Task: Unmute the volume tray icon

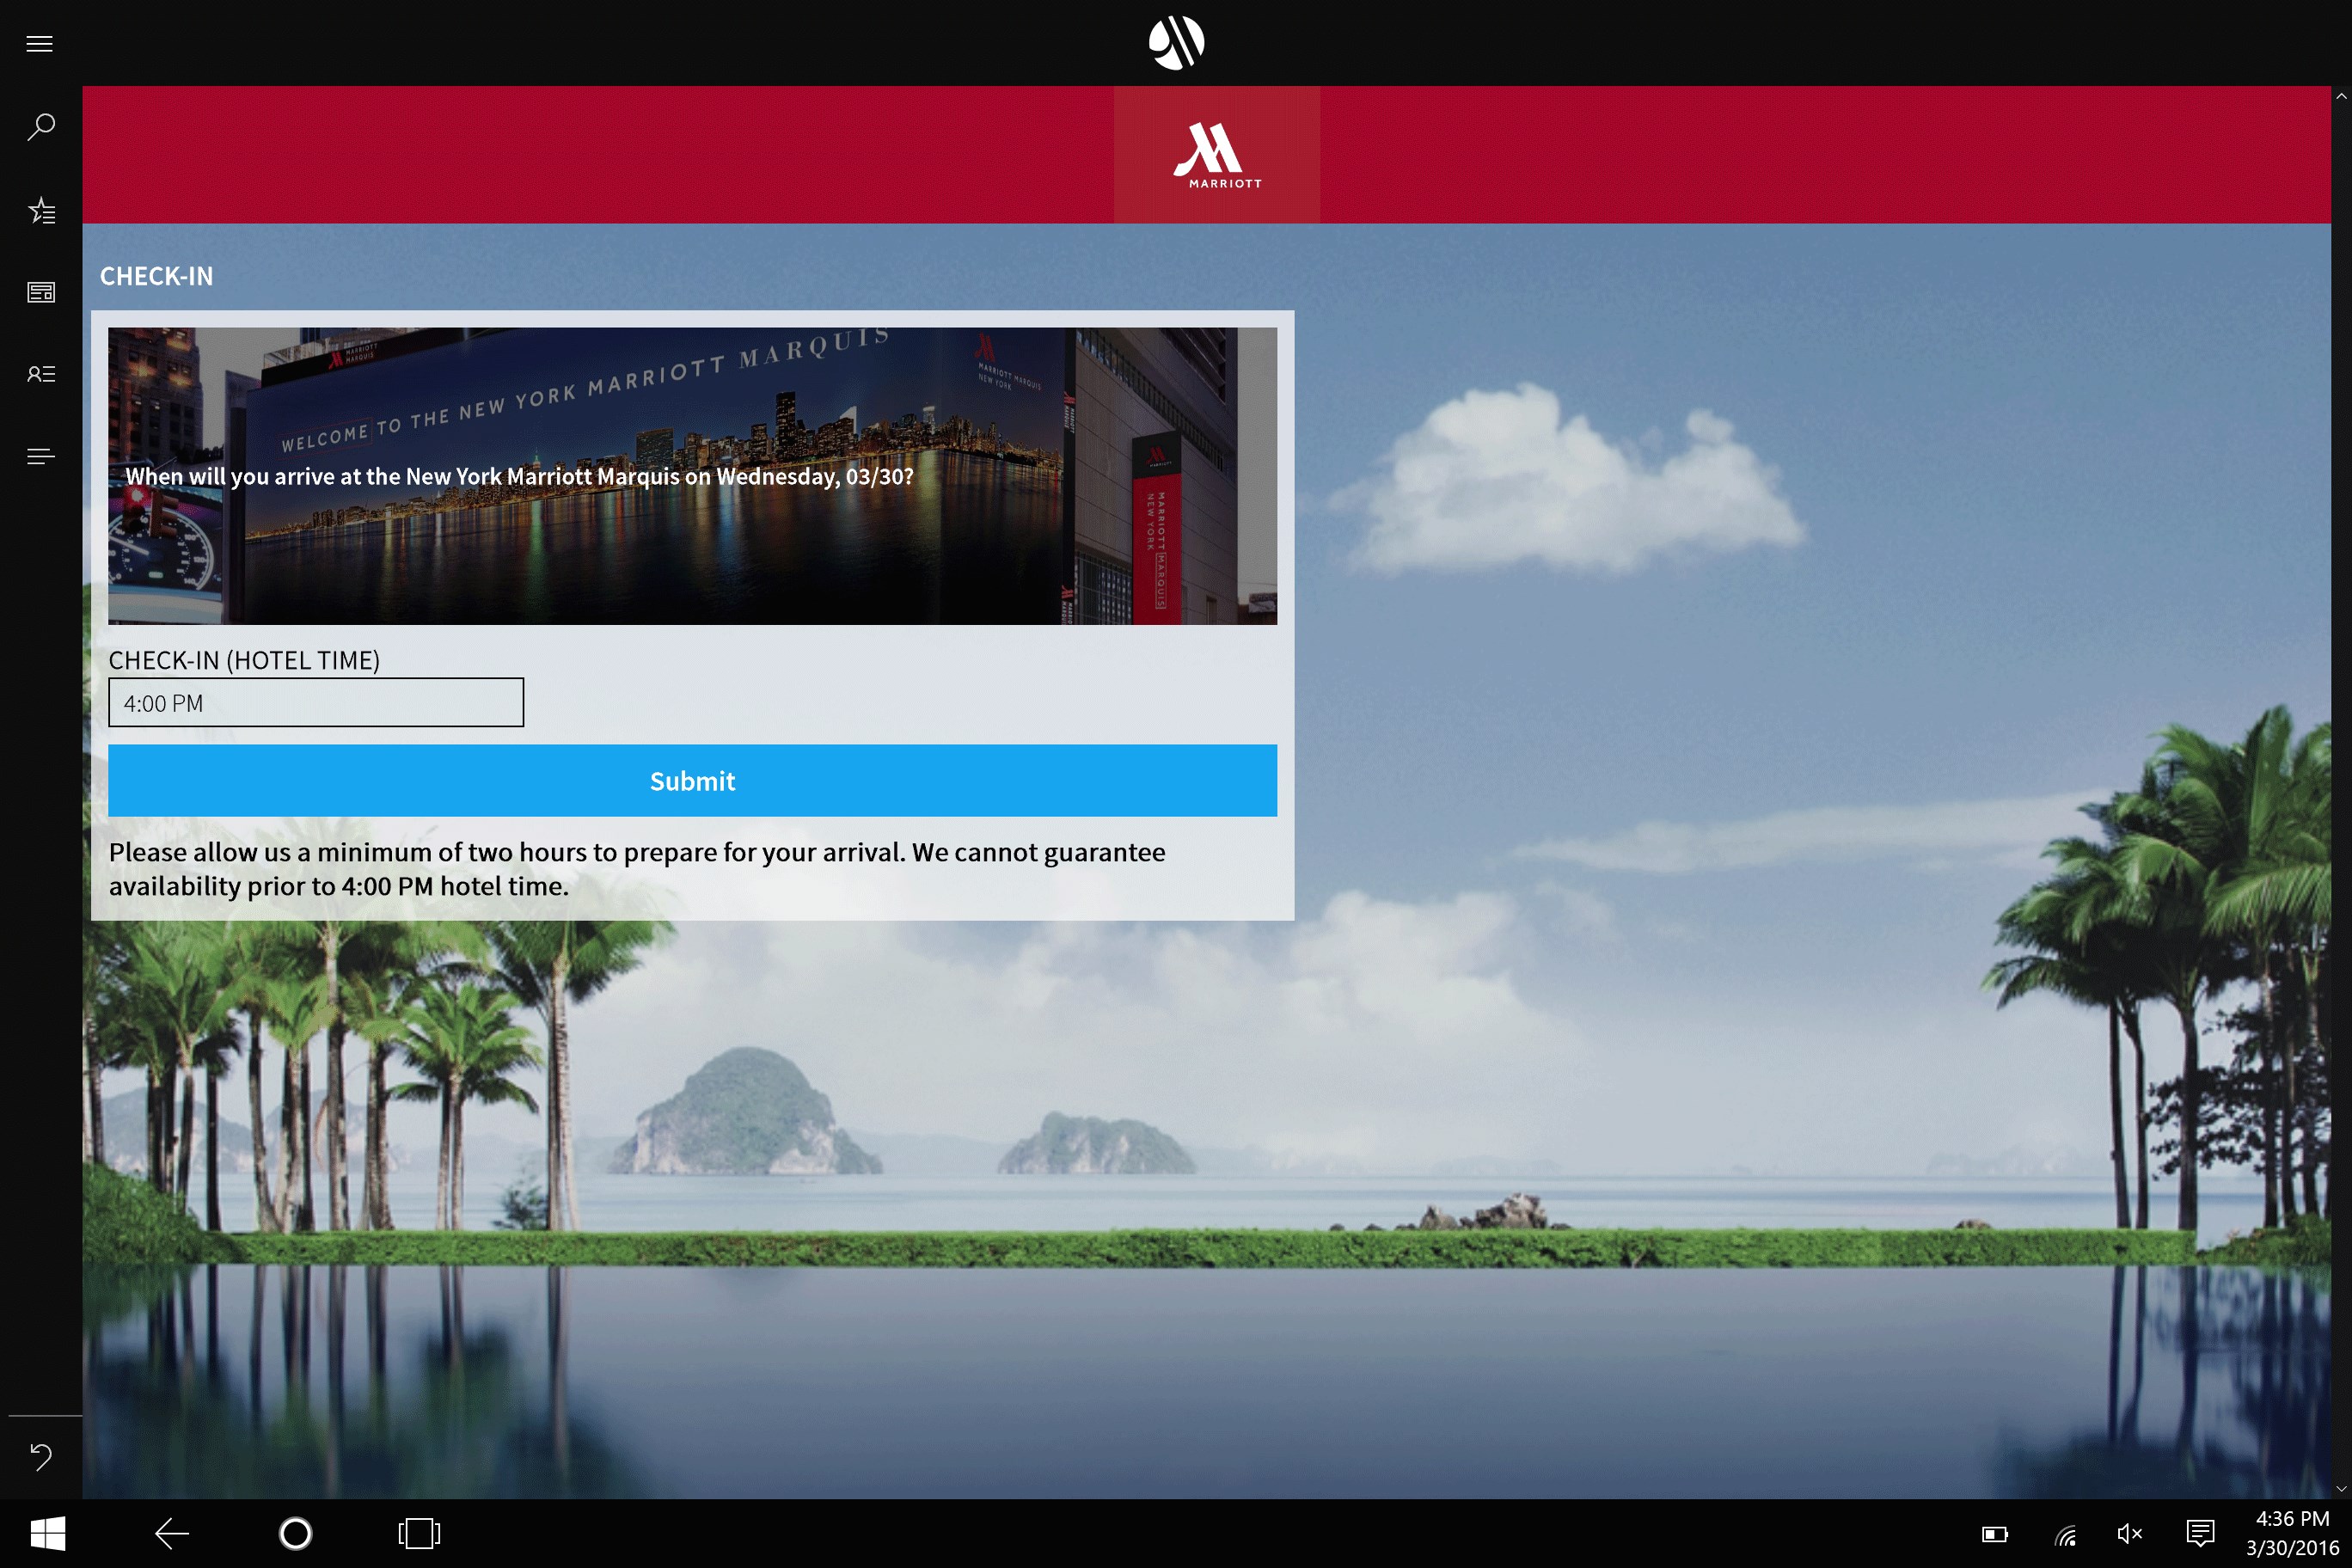Action: [2130, 1534]
